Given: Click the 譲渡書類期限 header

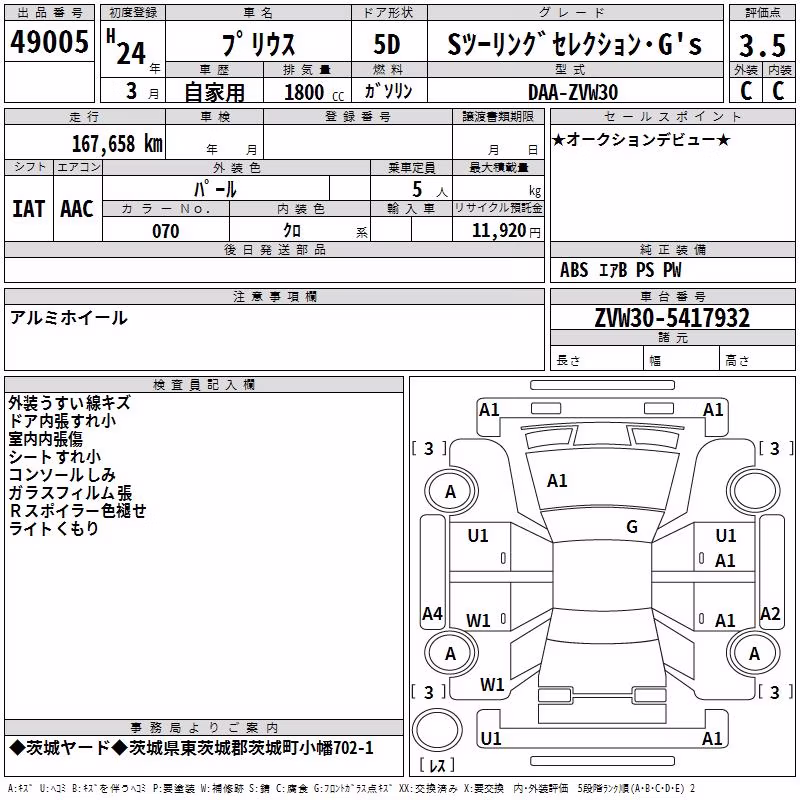Looking at the screenshot, I should tap(498, 116).
